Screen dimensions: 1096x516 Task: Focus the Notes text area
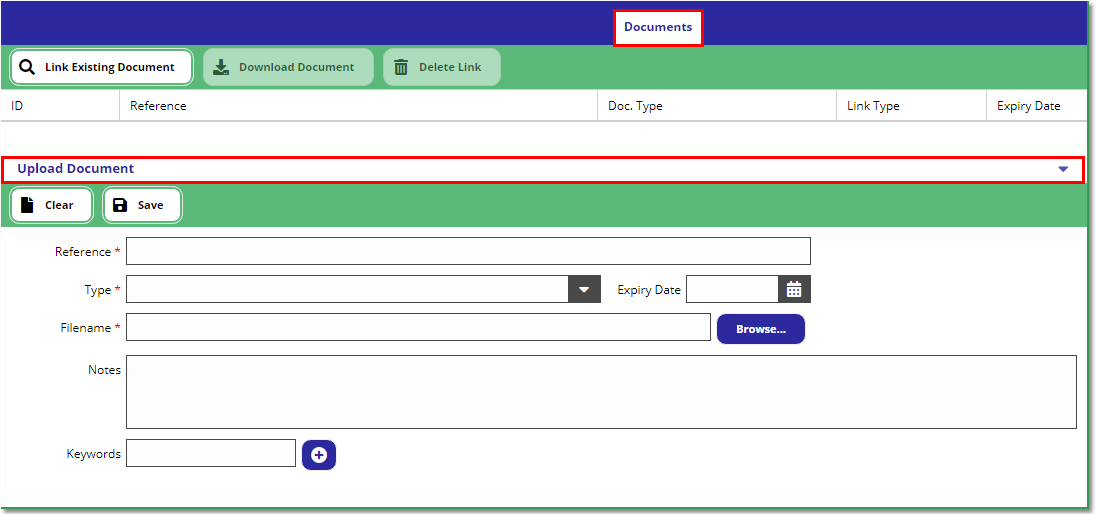[x=601, y=392]
